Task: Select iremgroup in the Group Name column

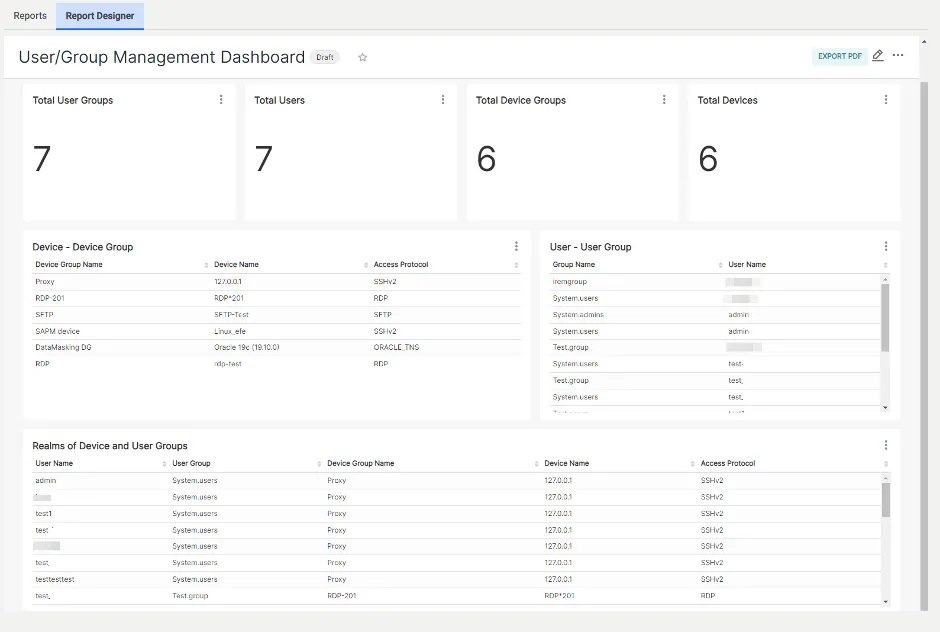Action: [x=570, y=282]
